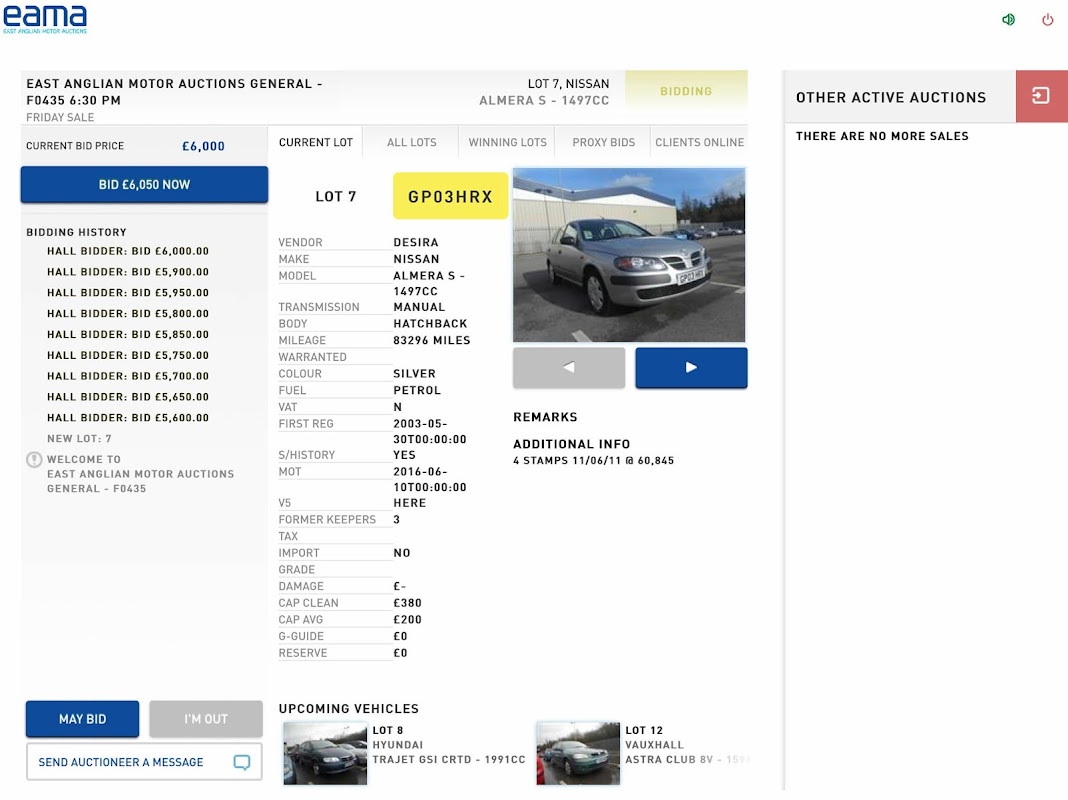Screen dimensions: 1068x800
Task: Show next vehicle photo
Action: click(691, 368)
